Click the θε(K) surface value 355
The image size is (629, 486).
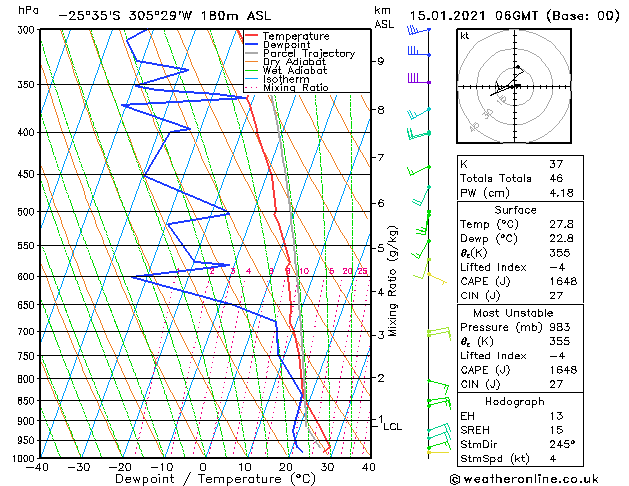(x=560, y=253)
